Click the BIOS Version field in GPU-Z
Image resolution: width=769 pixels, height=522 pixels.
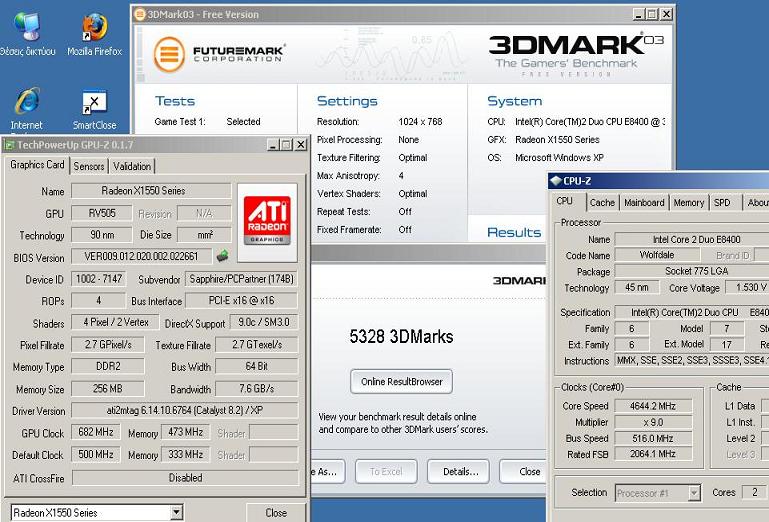142,256
